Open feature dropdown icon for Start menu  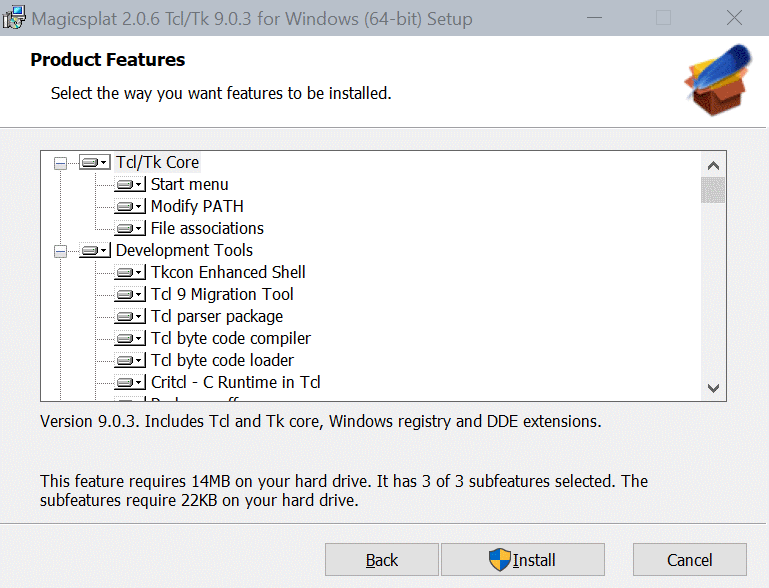point(130,184)
